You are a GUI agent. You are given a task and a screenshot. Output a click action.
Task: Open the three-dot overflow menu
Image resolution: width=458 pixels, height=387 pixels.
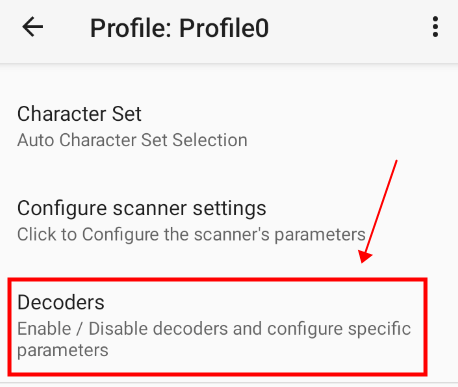(435, 27)
